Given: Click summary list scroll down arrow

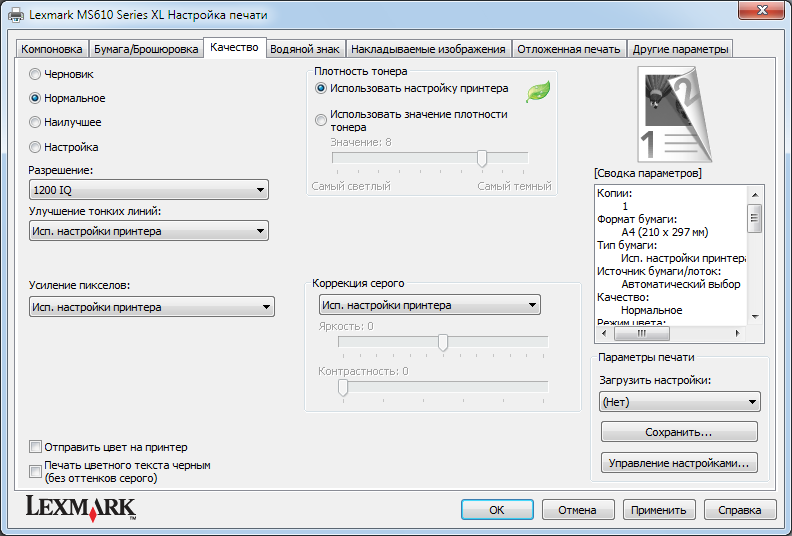Looking at the screenshot, I should (x=755, y=317).
